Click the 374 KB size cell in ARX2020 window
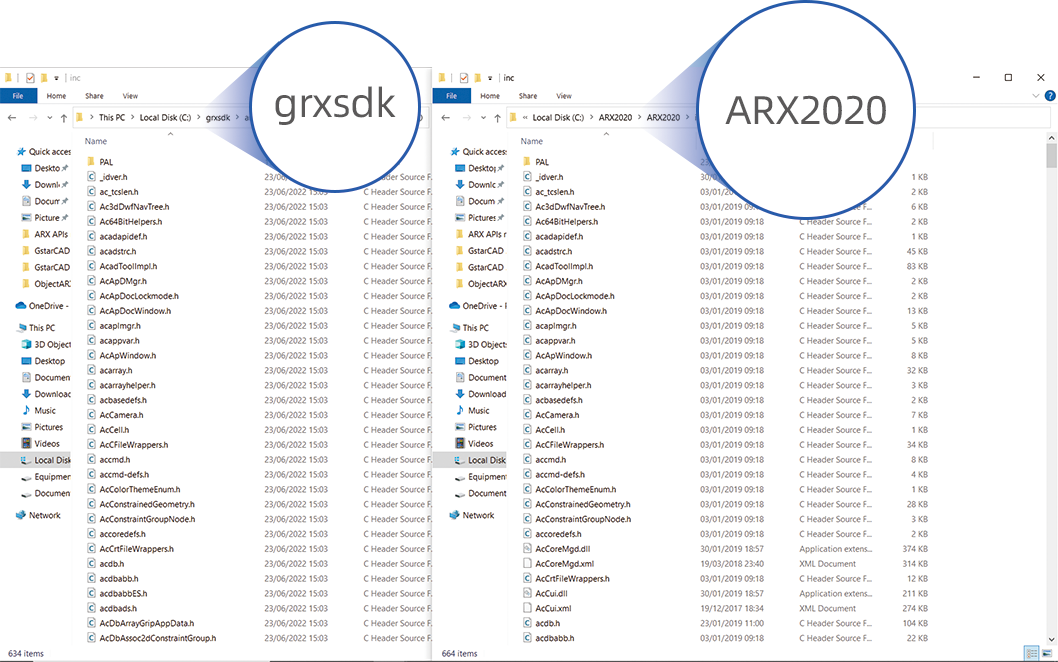Viewport: 1058px width, 662px height. point(914,549)
